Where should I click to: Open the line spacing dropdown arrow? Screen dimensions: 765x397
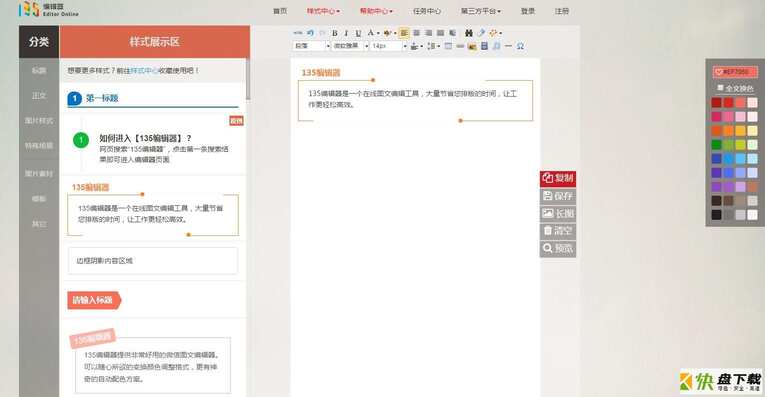(439, 46)
